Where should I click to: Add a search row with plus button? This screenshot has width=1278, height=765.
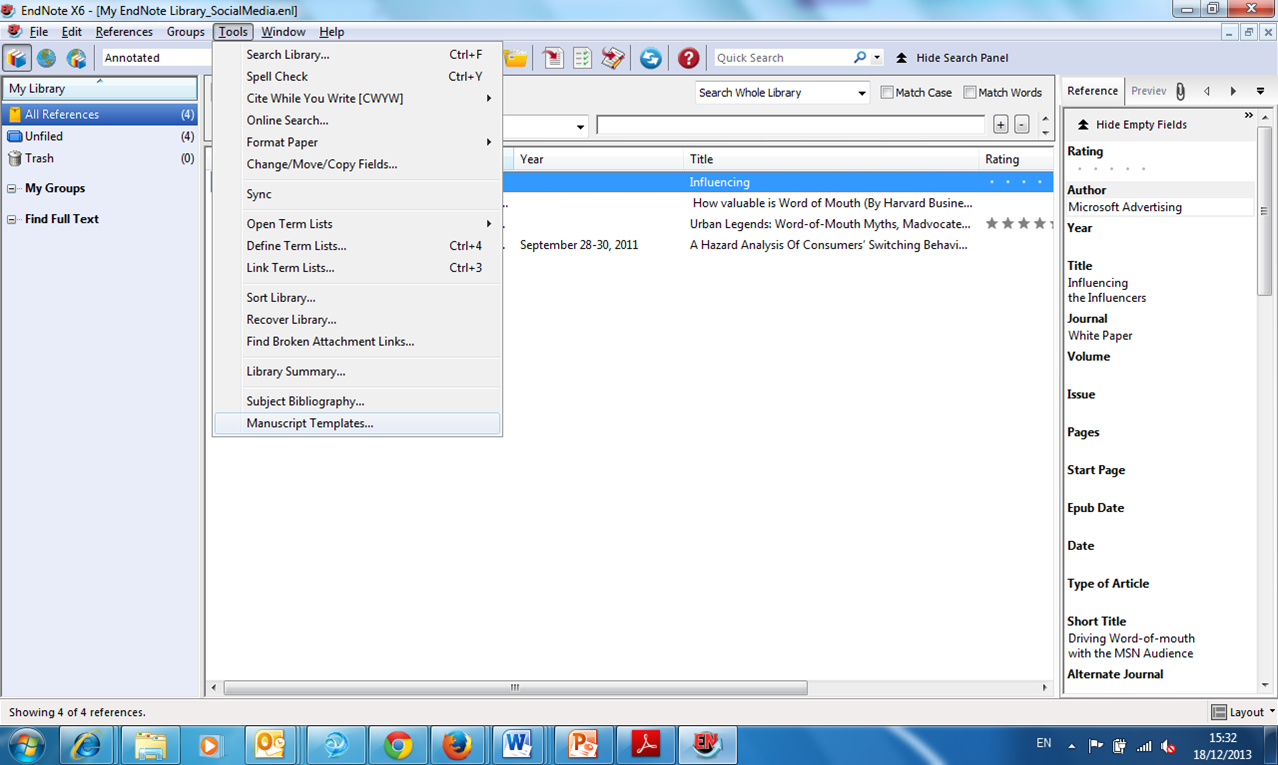coord(1001,125)
